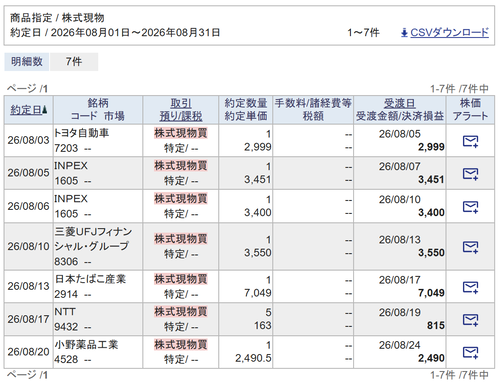Screen dimensions: 500x384
Task: Select stock code 4528
Action: (66, 360)
